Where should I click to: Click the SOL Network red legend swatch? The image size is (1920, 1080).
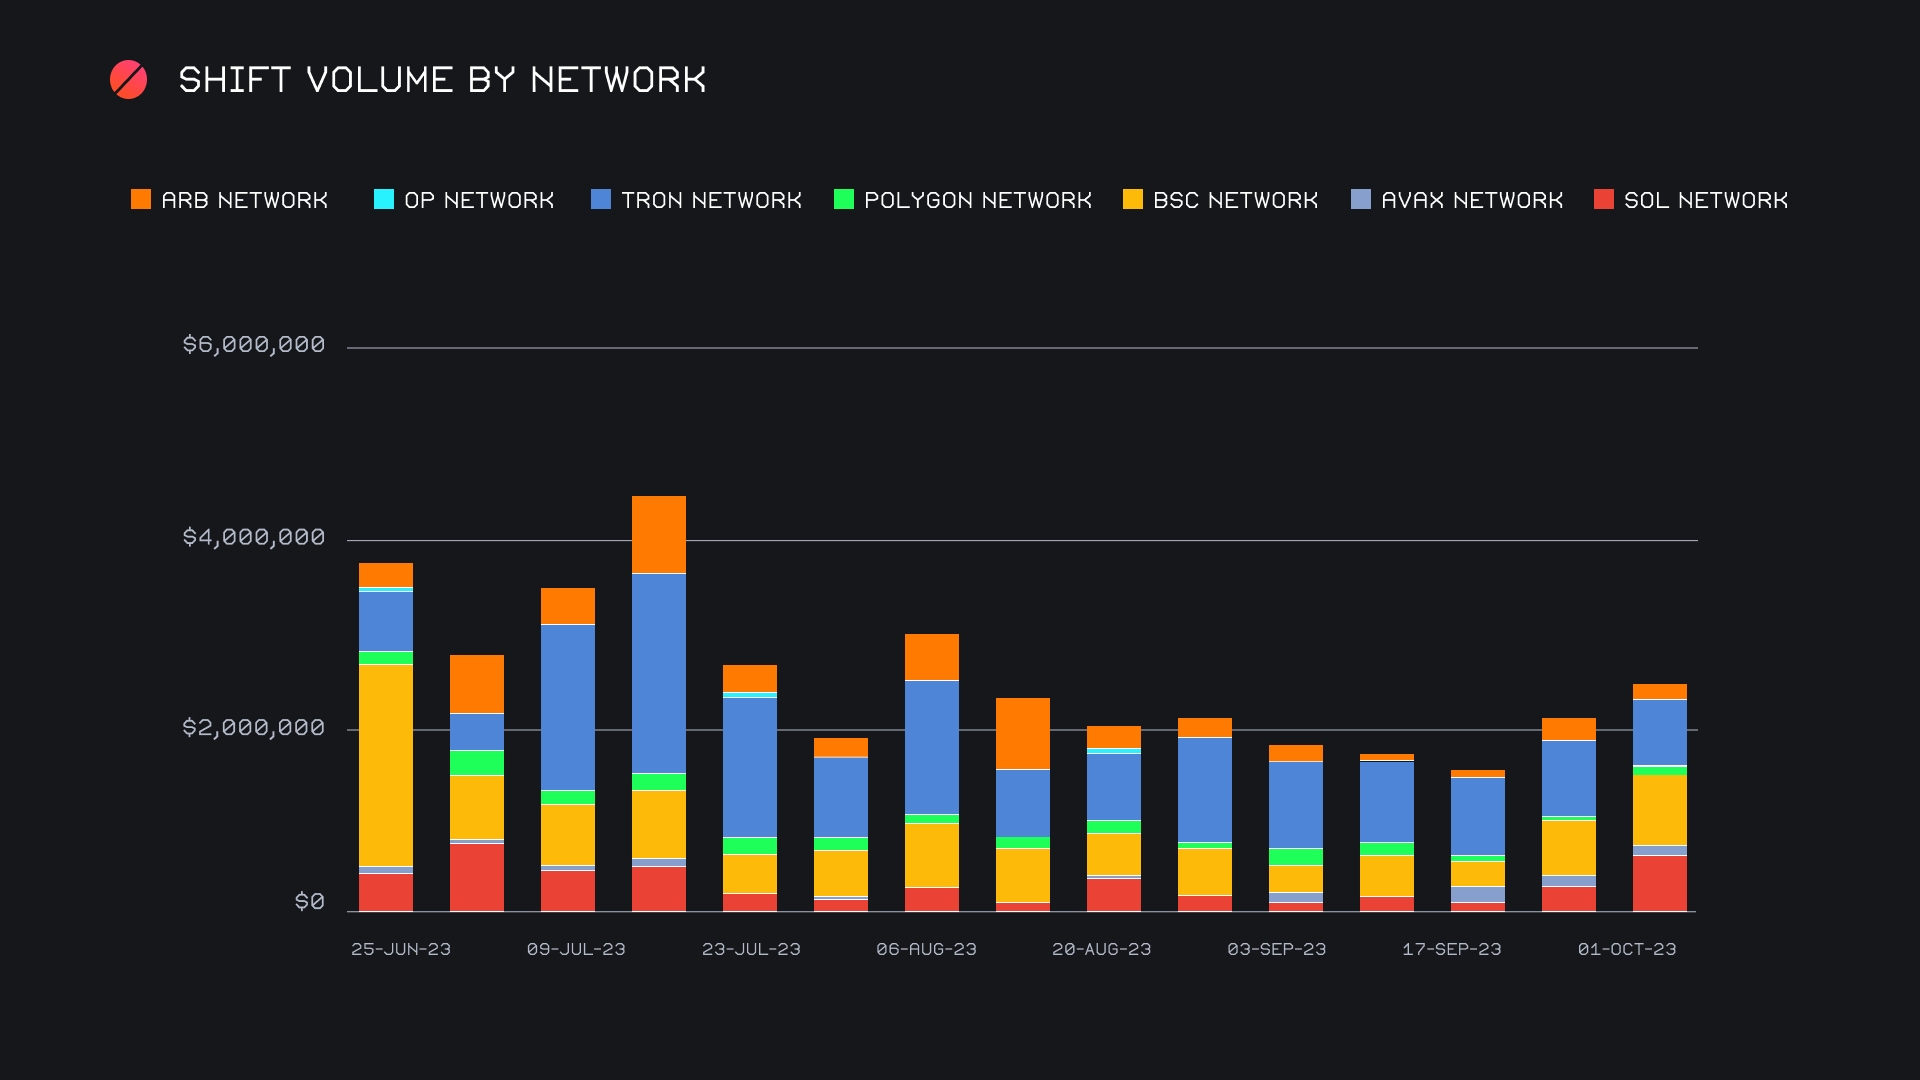pos(1604,200)
